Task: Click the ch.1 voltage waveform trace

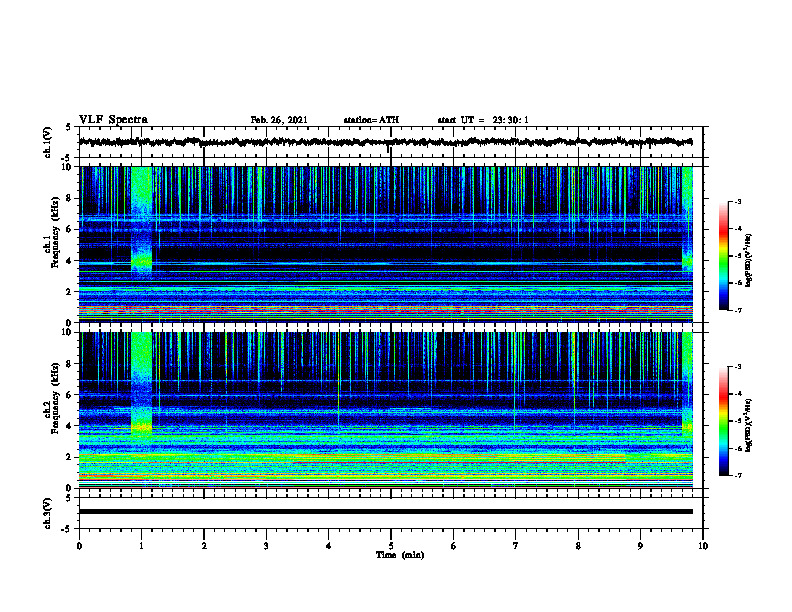Action: pyautogui.click(x=386, y=142)
